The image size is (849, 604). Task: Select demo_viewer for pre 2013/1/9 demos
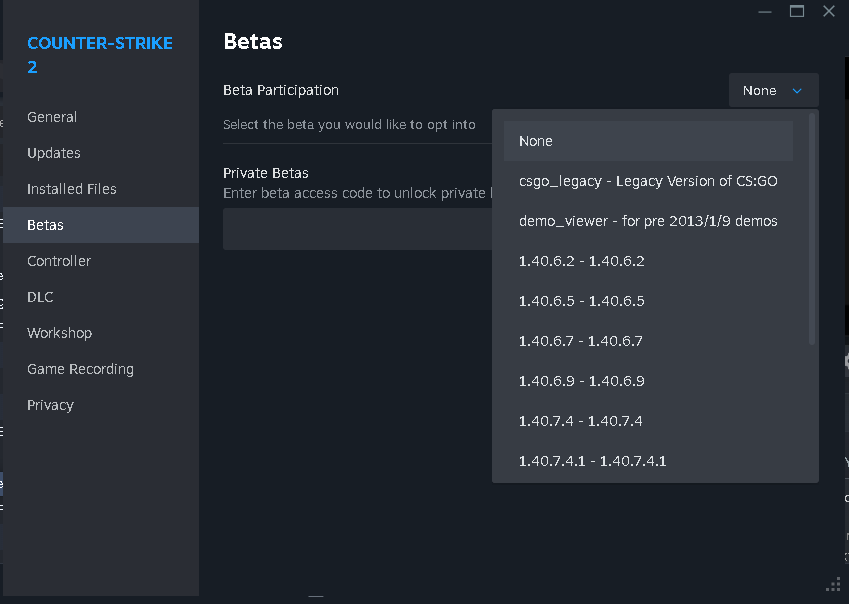pyautogui.click(x=648, y=221)
